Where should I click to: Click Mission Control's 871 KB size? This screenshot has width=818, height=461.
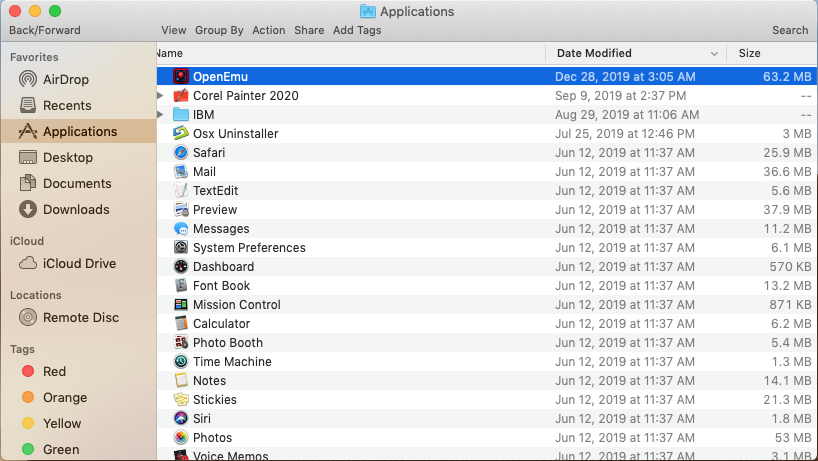tap(790, 305)
